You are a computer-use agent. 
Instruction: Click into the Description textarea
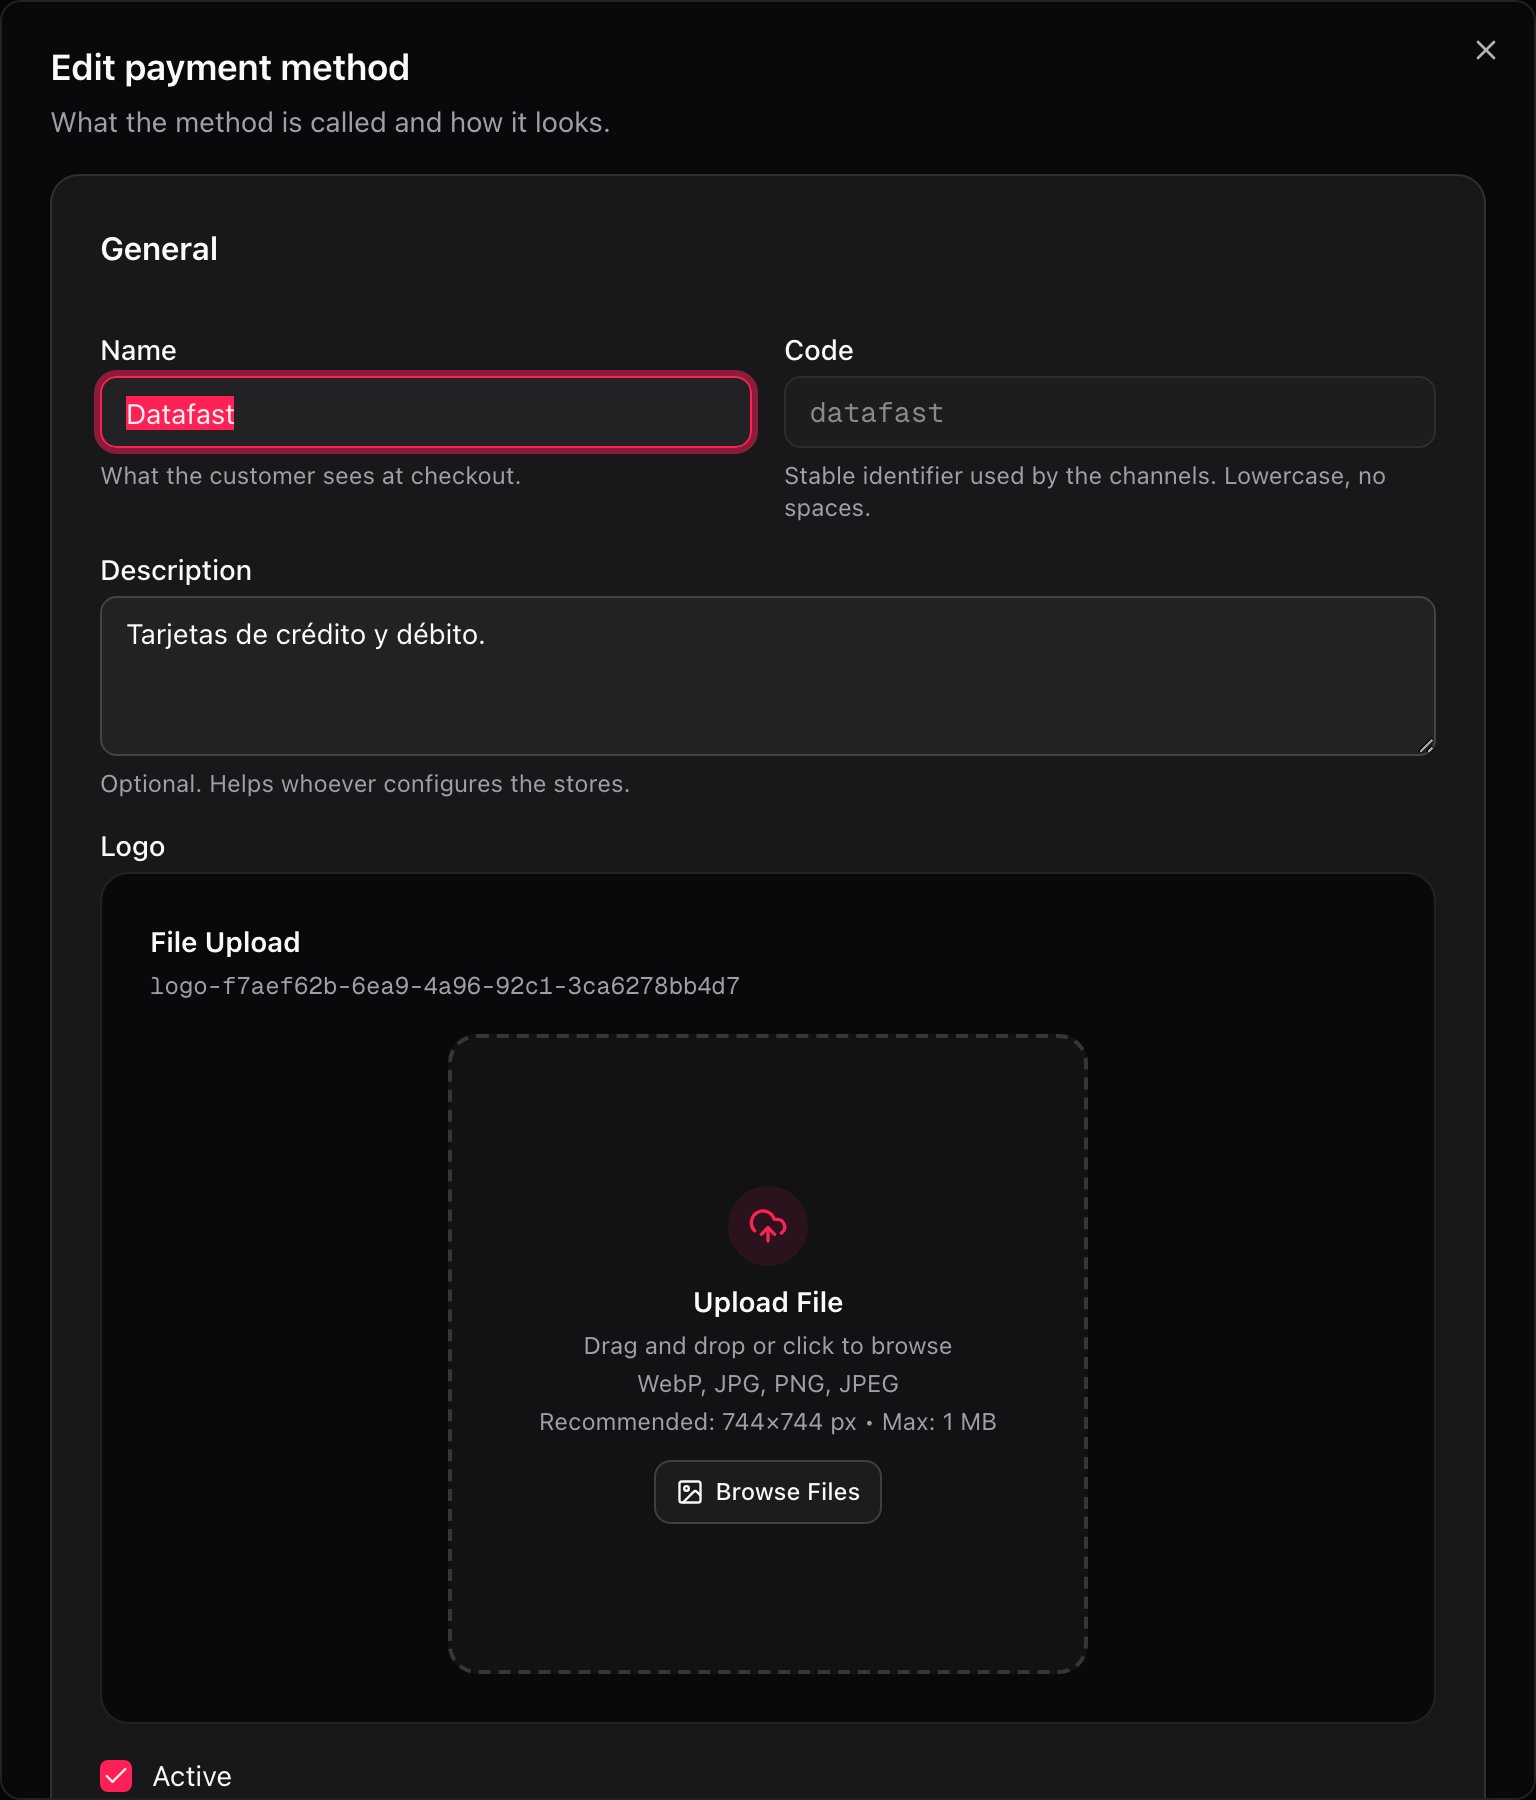pos(768,676)
